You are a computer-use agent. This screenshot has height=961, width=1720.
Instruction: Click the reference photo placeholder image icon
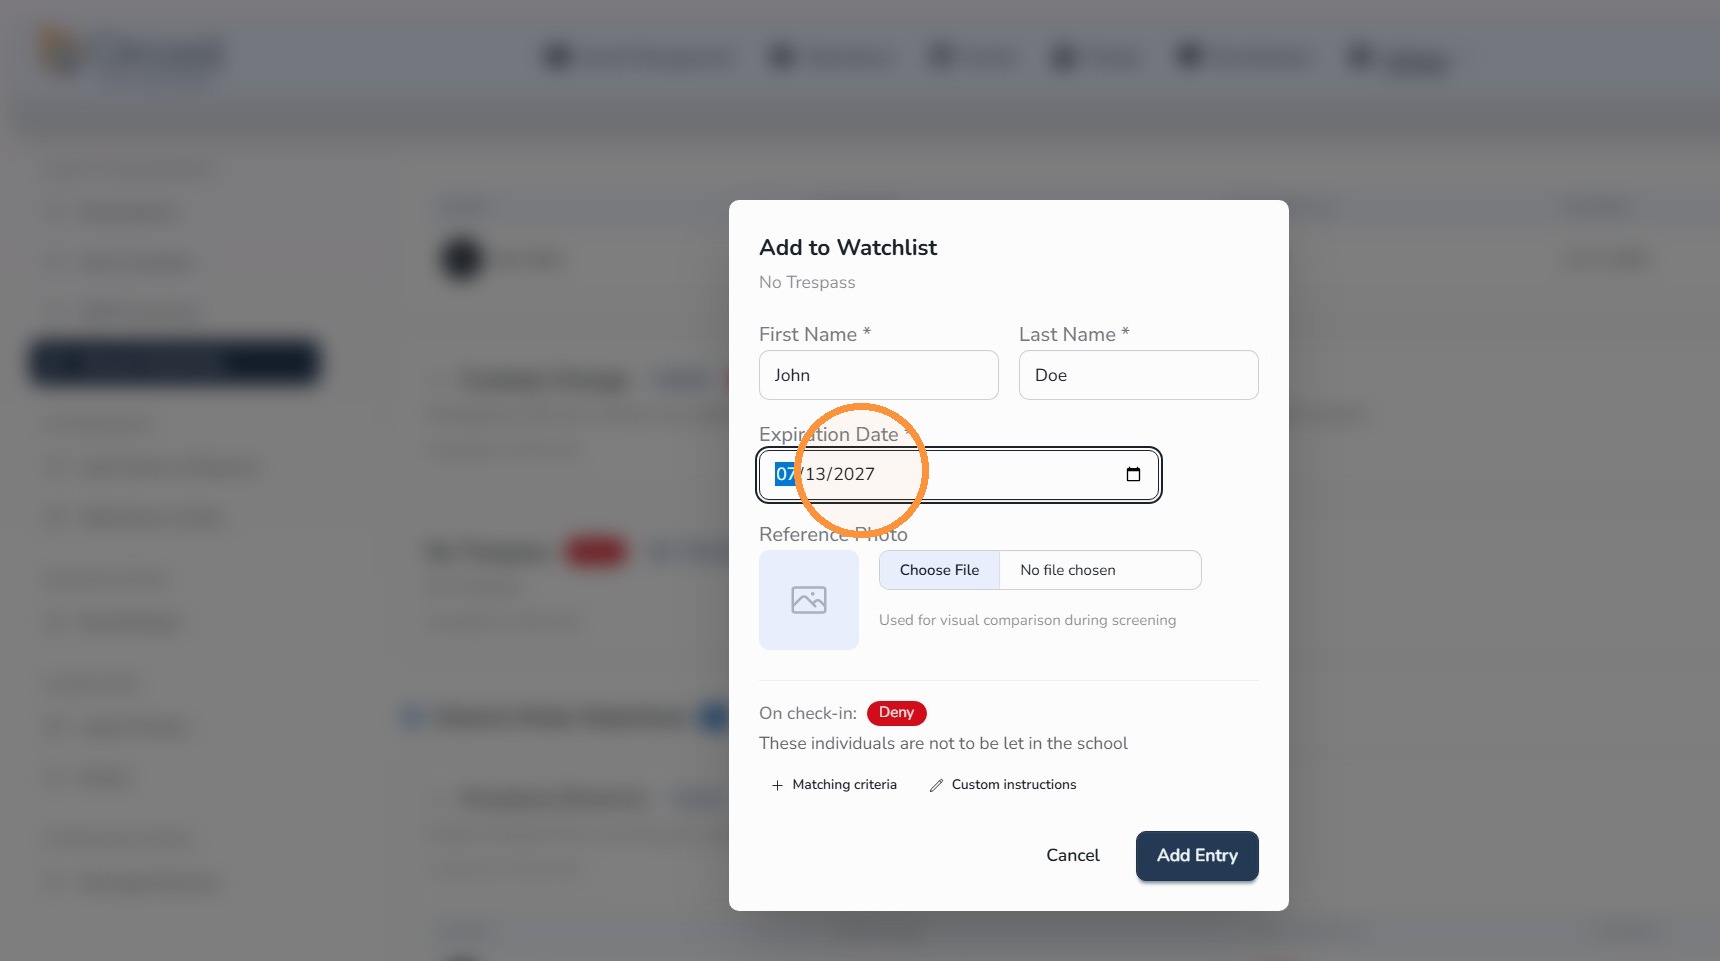pos(809,600)
